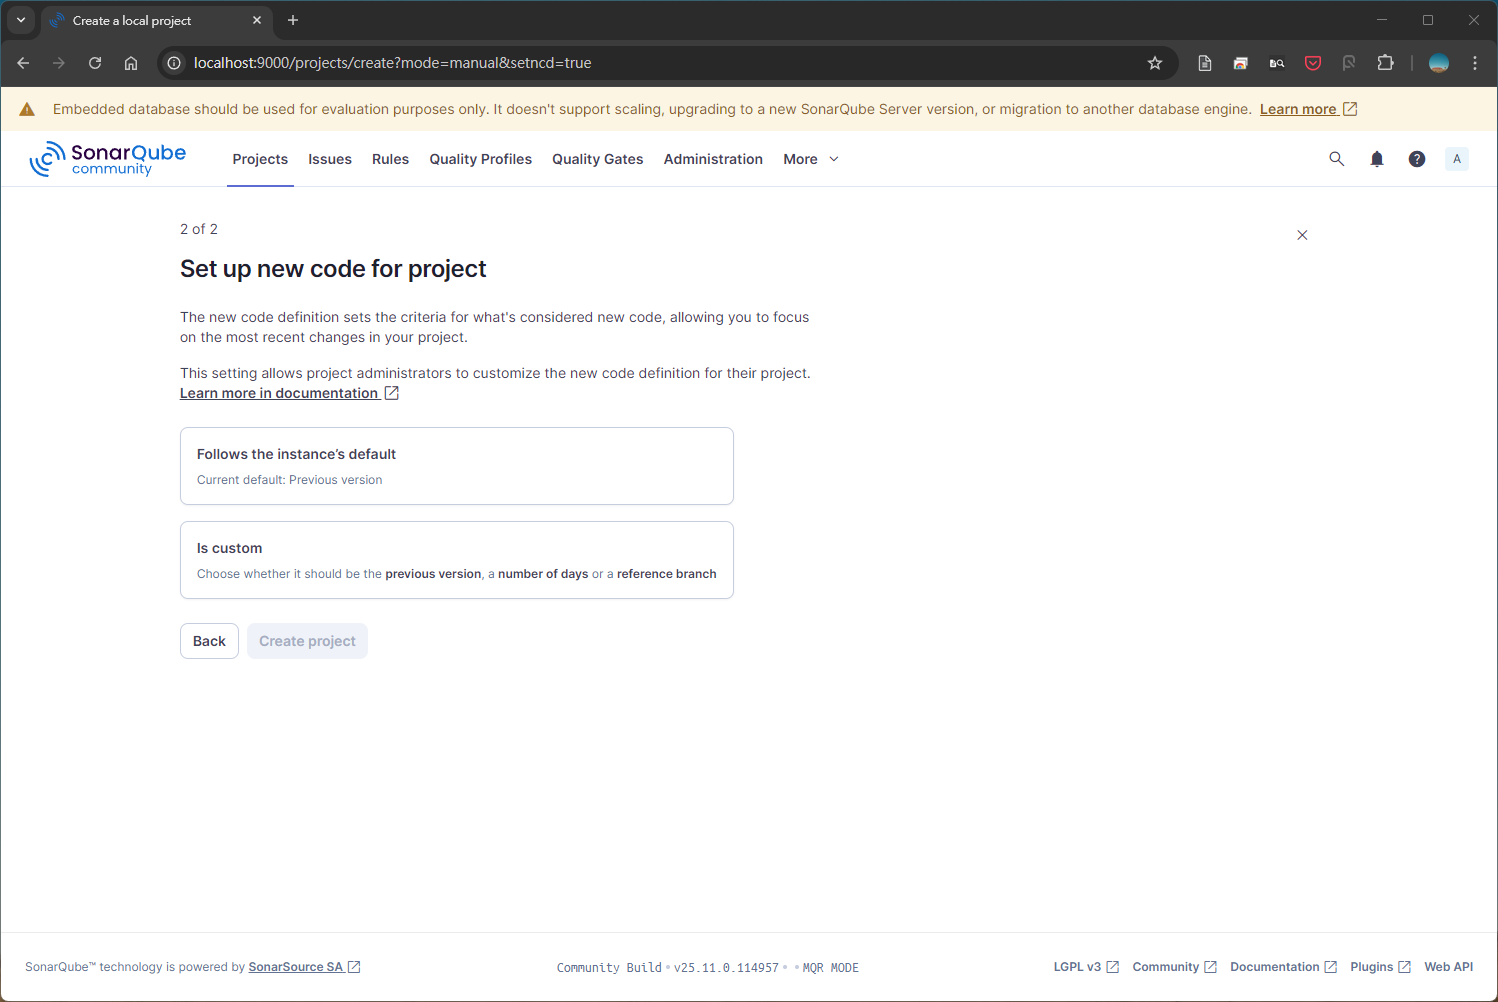1498x1002 pixels.
Task: Click the SonarQube community logo
Action: coord(108,159)
